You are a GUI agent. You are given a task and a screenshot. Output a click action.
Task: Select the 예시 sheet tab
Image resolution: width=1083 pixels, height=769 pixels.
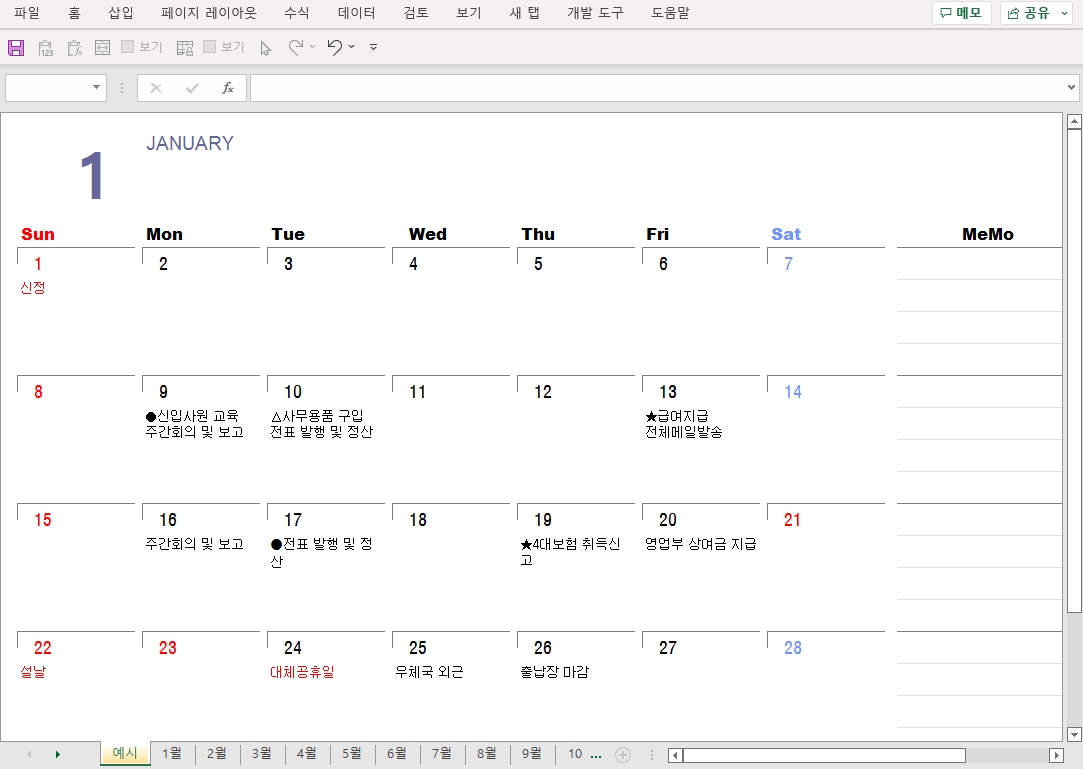point(125,753)
